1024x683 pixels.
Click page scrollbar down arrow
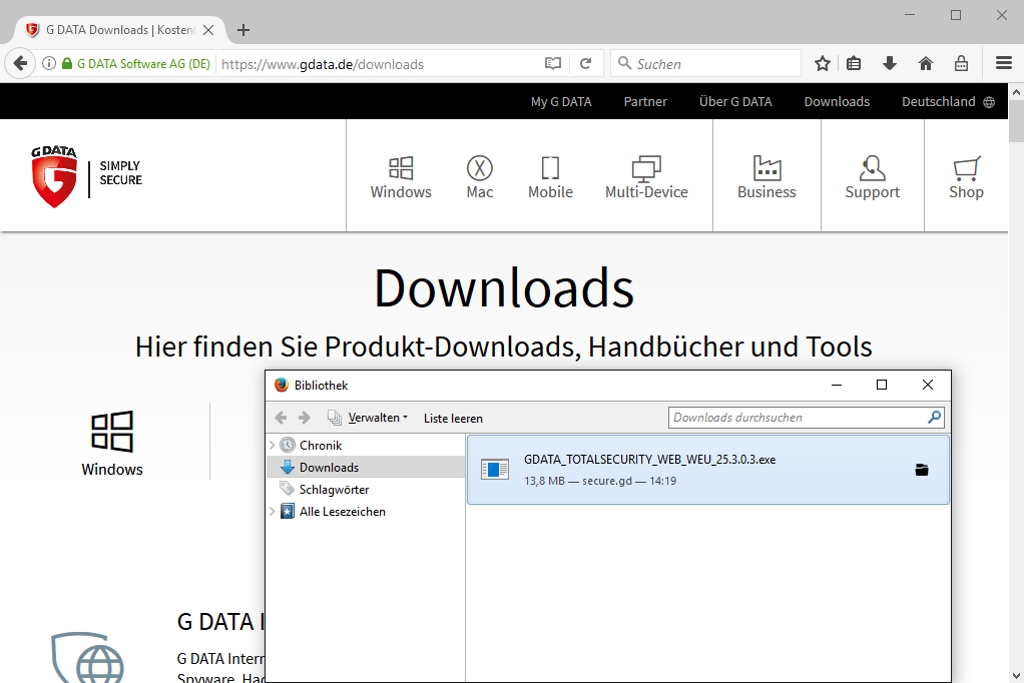pyautogui.click(x=1016, y=675)
